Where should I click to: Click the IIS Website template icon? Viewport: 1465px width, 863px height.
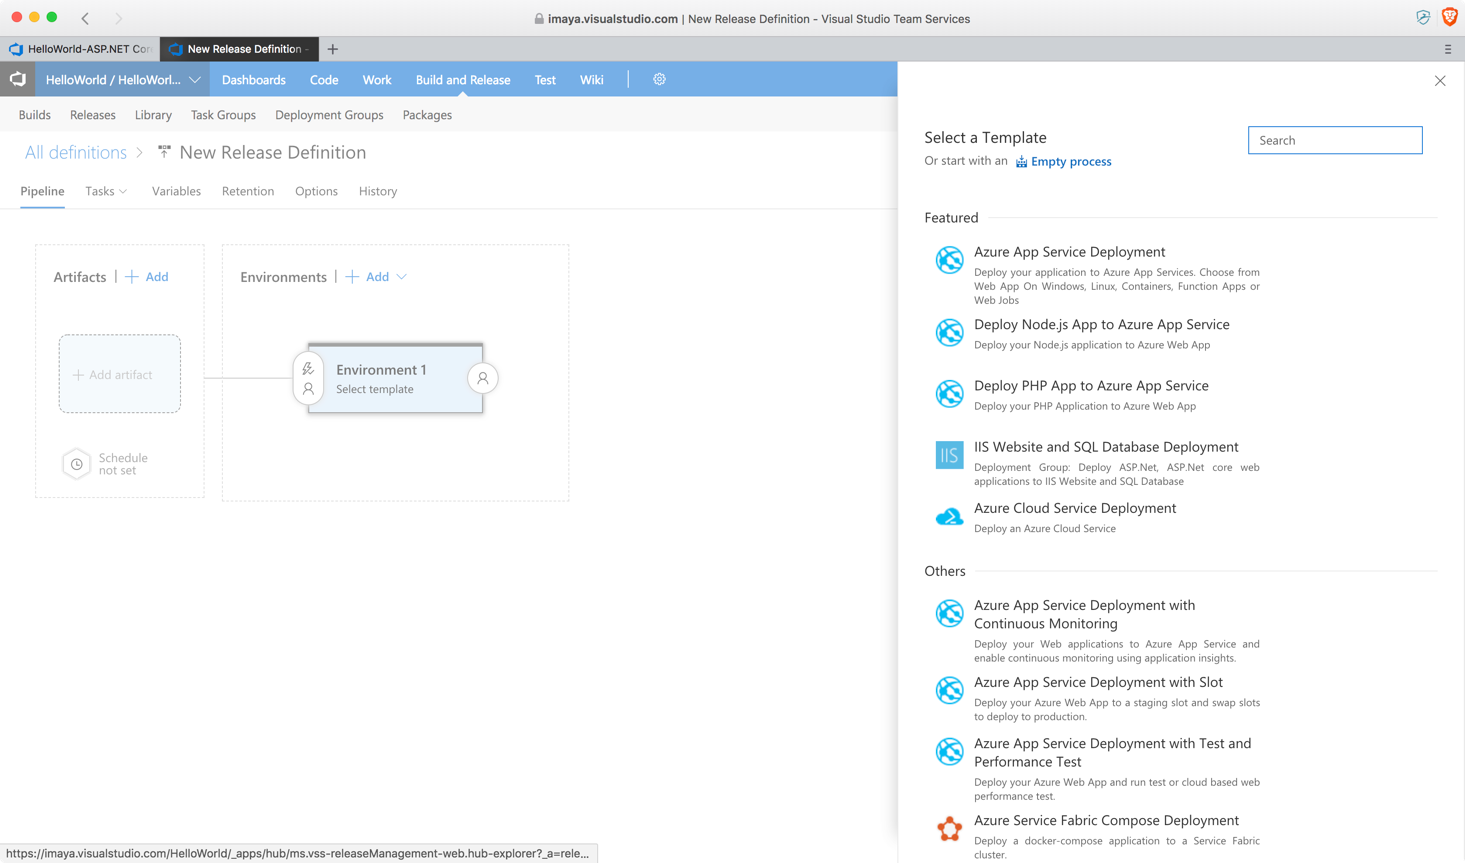tap(949, 455)
